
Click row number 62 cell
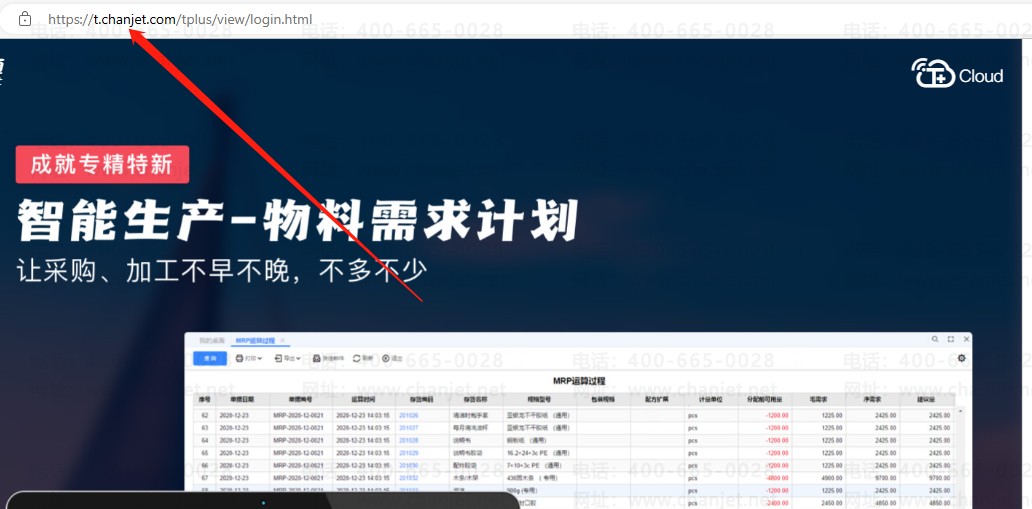204,415
